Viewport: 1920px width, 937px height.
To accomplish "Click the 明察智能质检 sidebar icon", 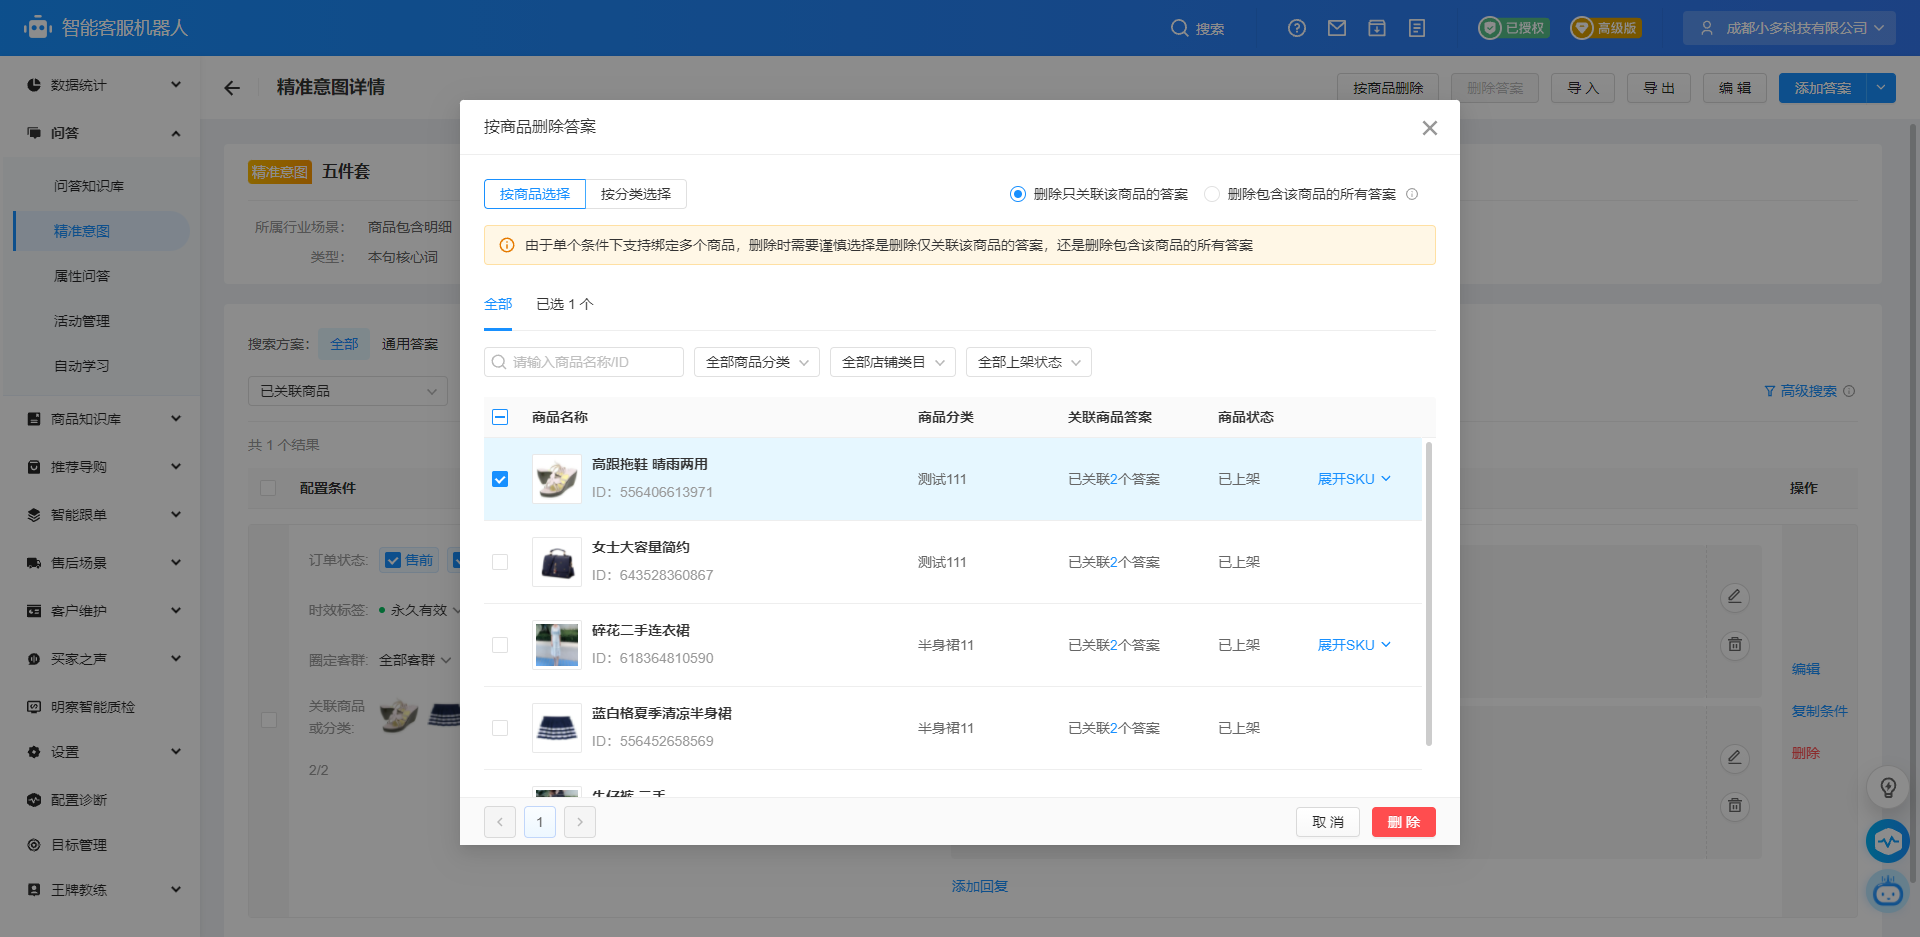I will point(34,707).
